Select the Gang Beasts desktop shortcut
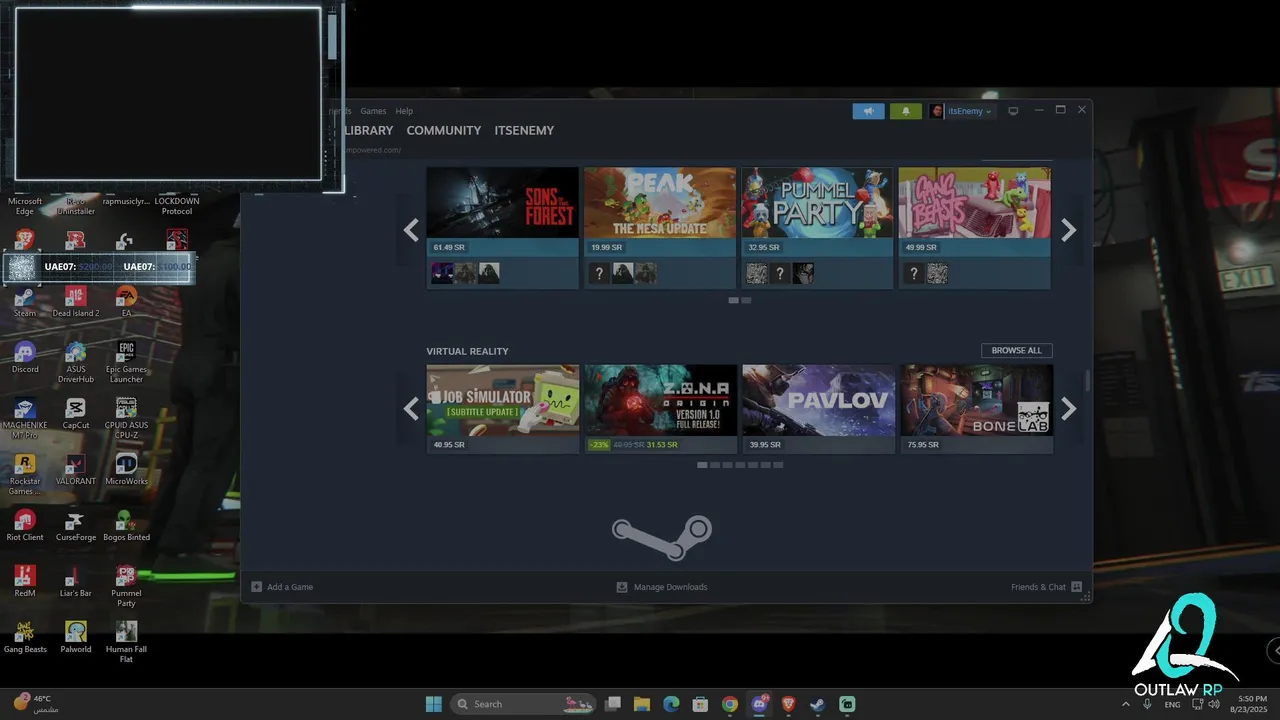1280x720 pixels. pos(25,637)
